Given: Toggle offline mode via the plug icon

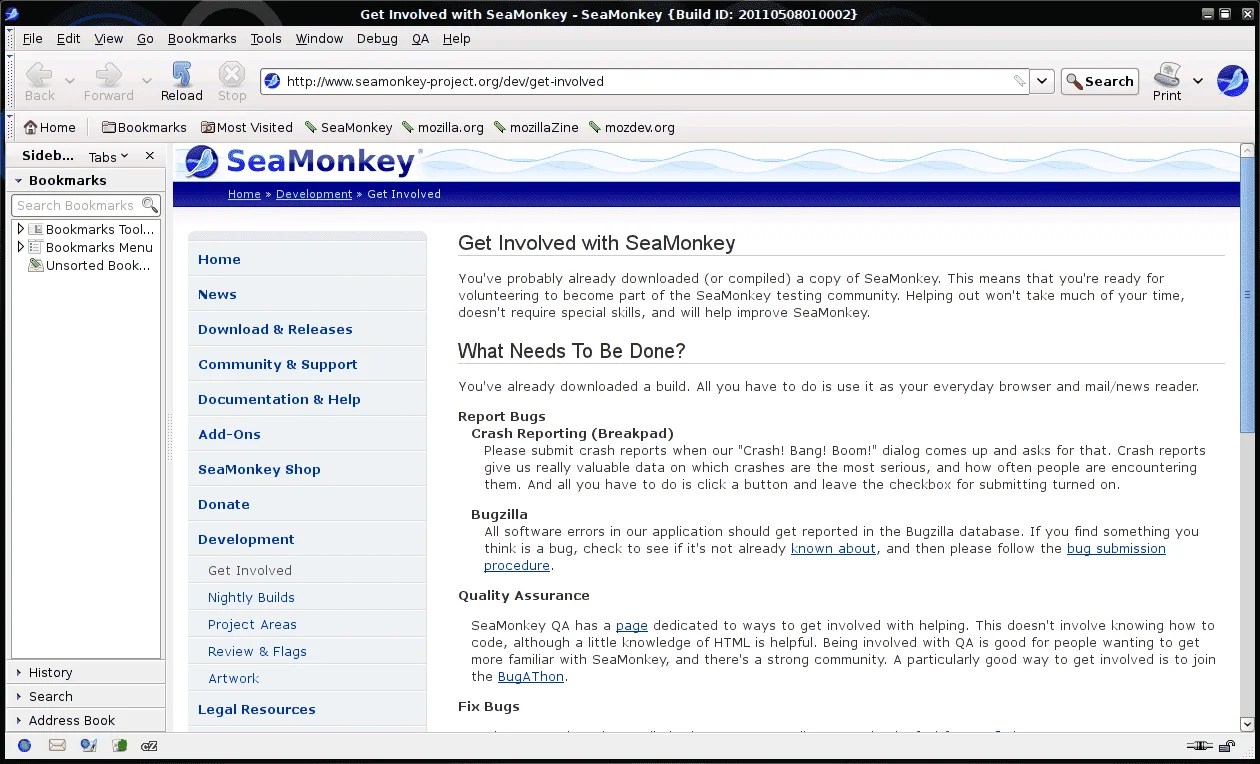Looking at the screenshot, I should (x=1198, y=745).
